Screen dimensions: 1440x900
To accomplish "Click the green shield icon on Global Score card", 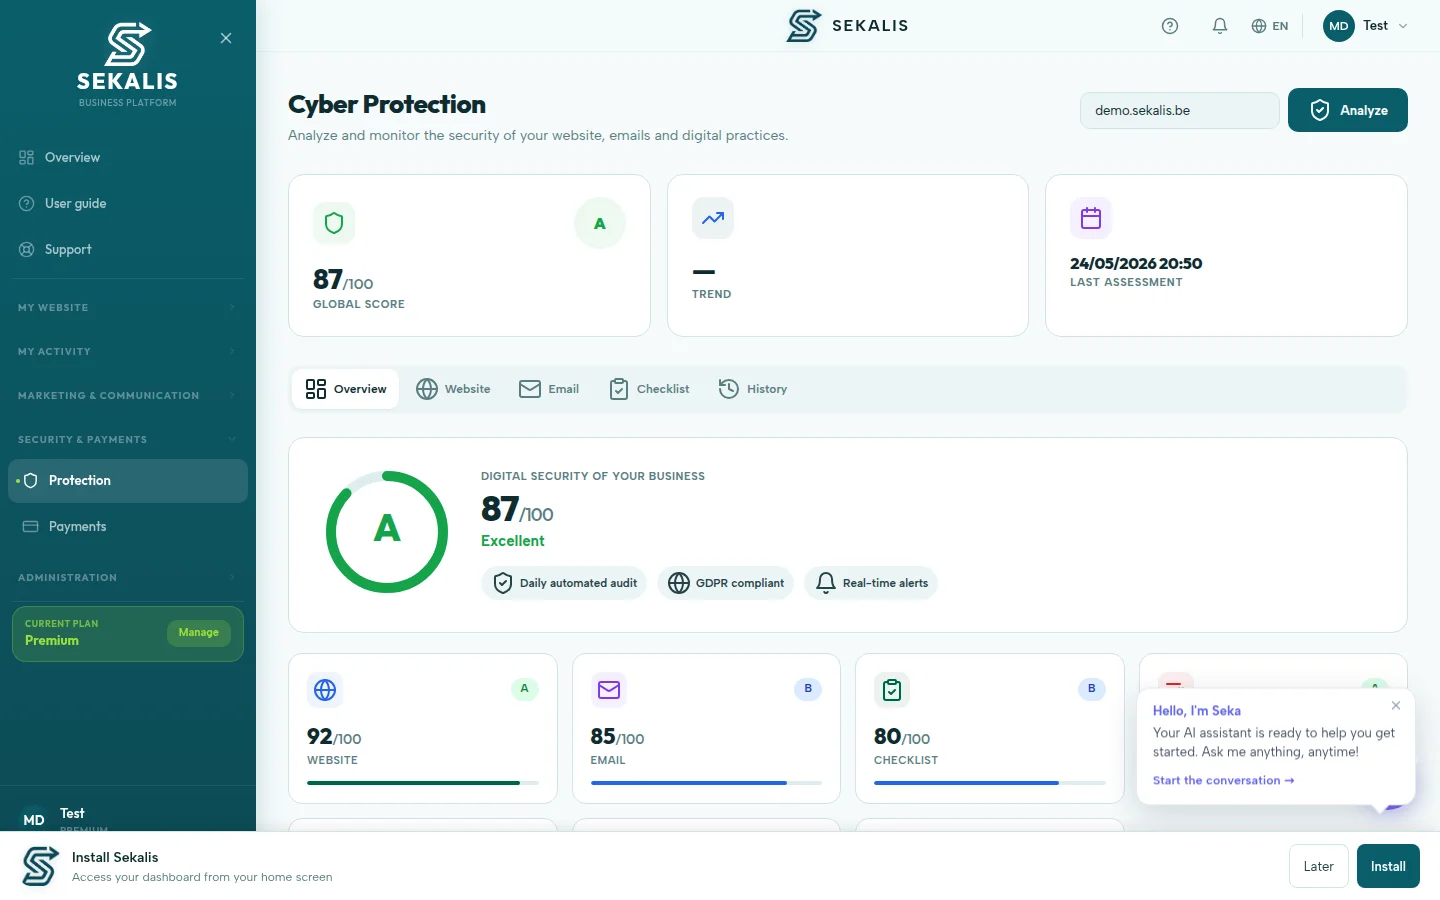I will (x=334, y=223).
